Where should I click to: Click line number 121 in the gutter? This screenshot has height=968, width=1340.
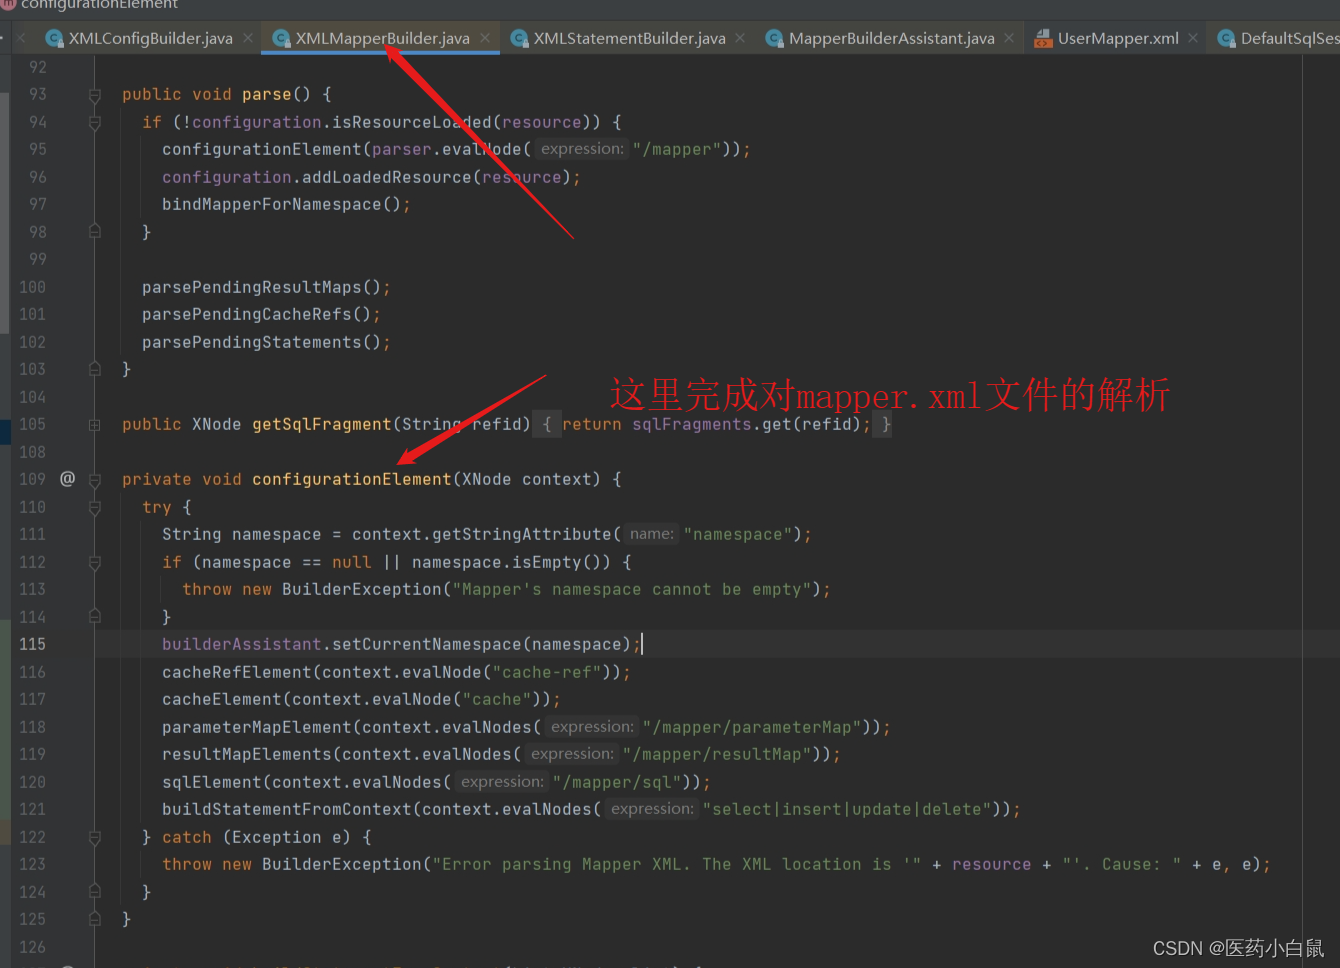point(32,809)
